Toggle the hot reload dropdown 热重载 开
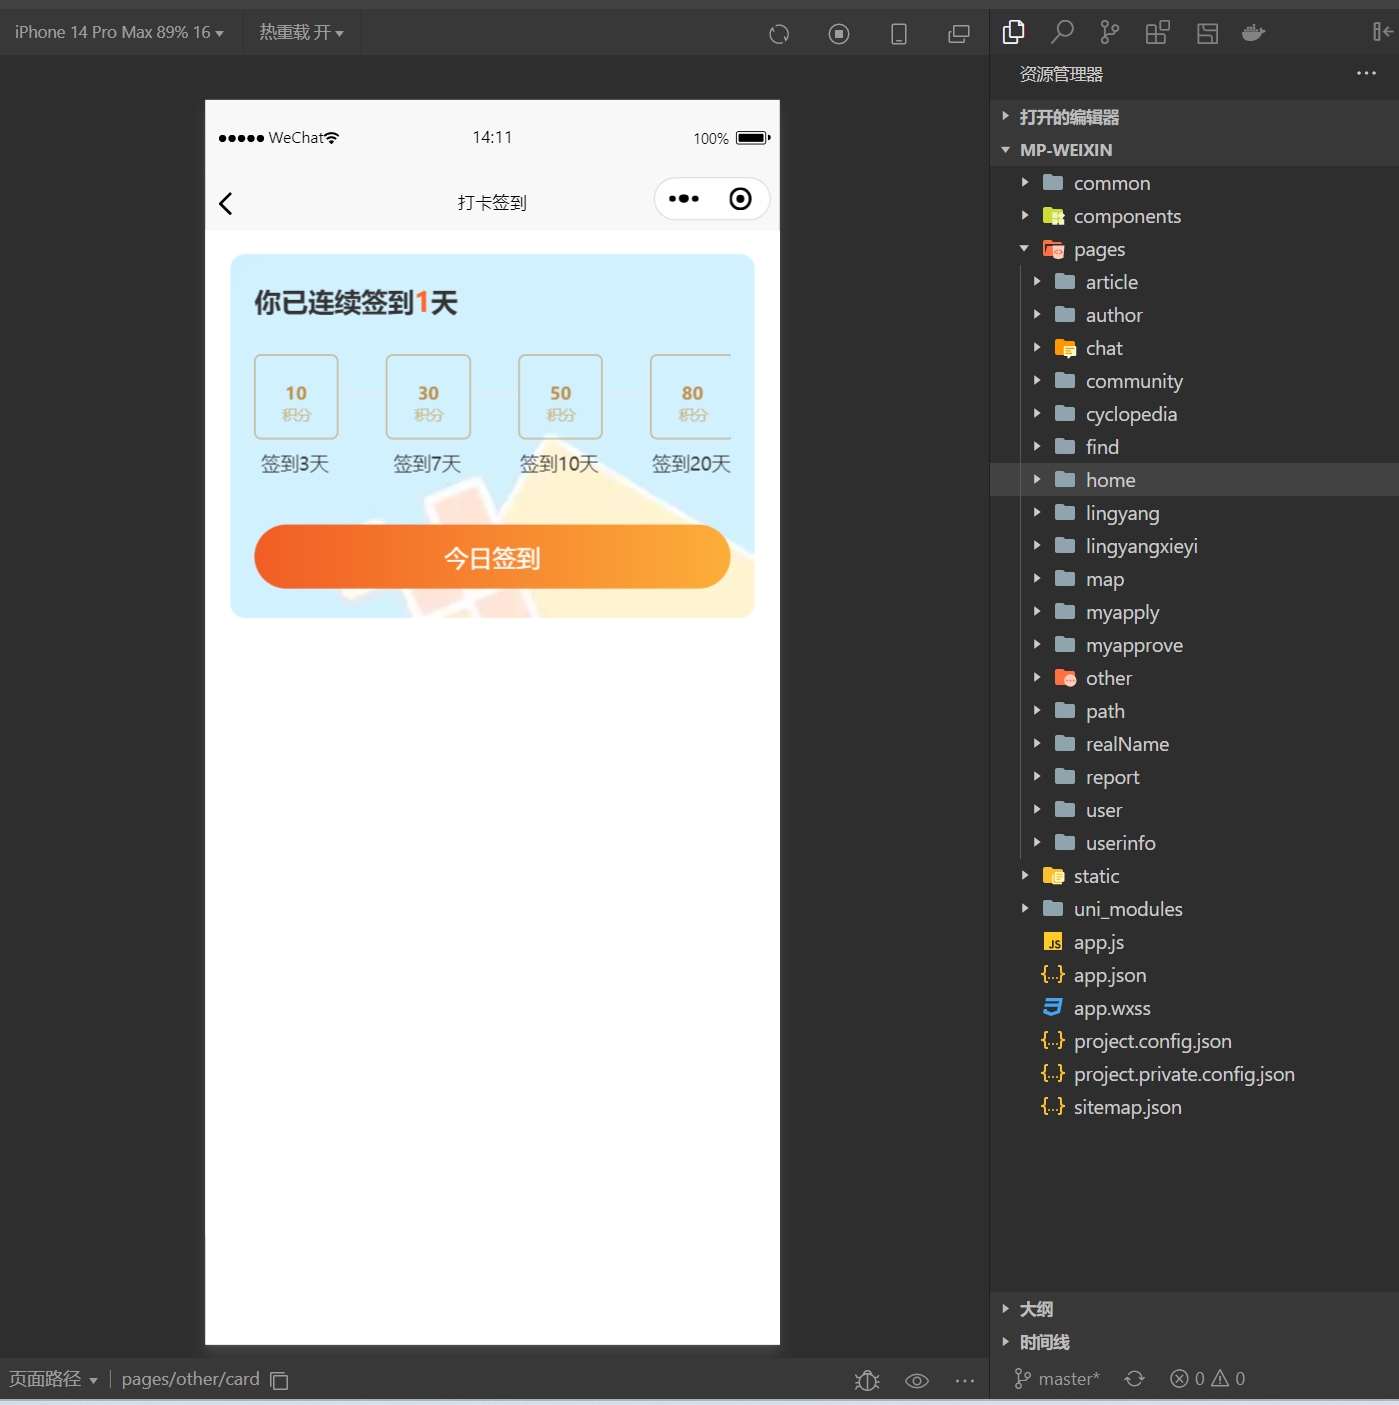This screenshot has width=1399, height=1405. [x=301, y=33]
